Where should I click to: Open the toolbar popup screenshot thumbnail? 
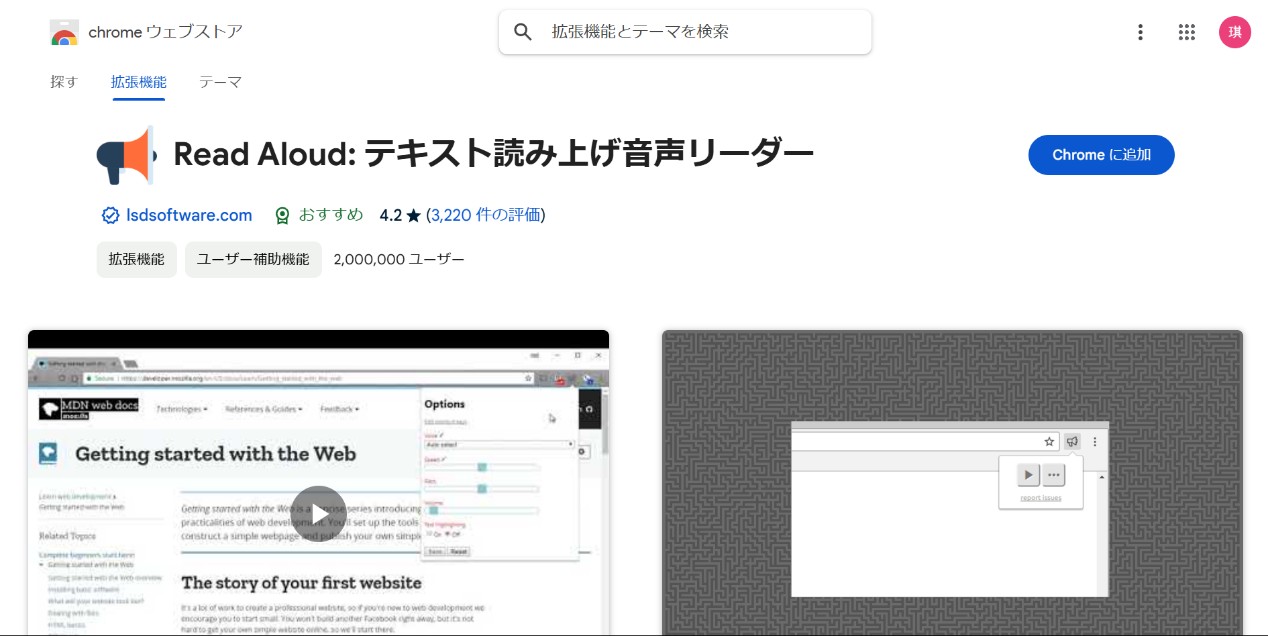(952, 483)
